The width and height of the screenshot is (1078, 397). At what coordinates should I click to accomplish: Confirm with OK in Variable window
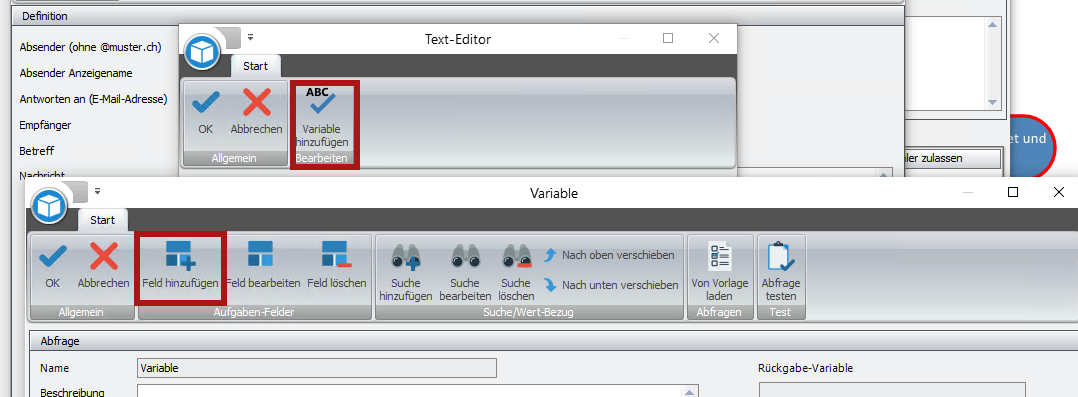53,266
